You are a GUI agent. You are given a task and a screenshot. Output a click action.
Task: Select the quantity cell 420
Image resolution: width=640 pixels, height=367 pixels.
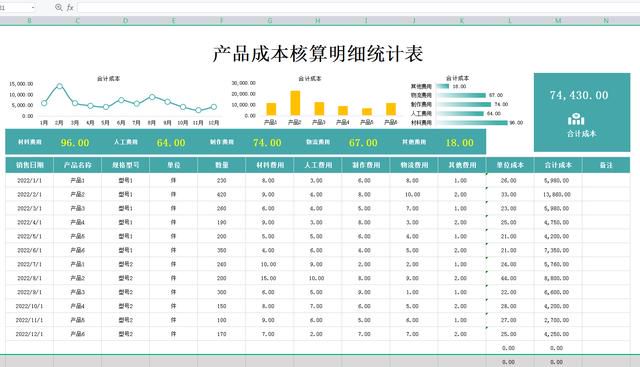(222, 194)
